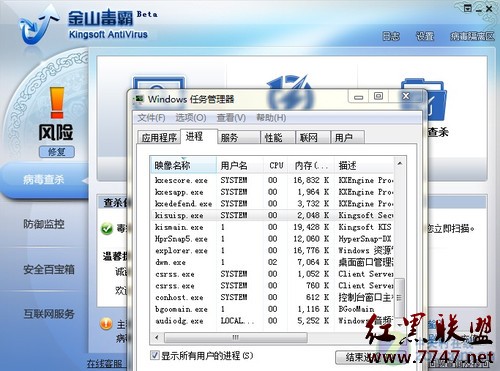Open the 查看(V) menu
500x371 pixels.
click(231, 118)
